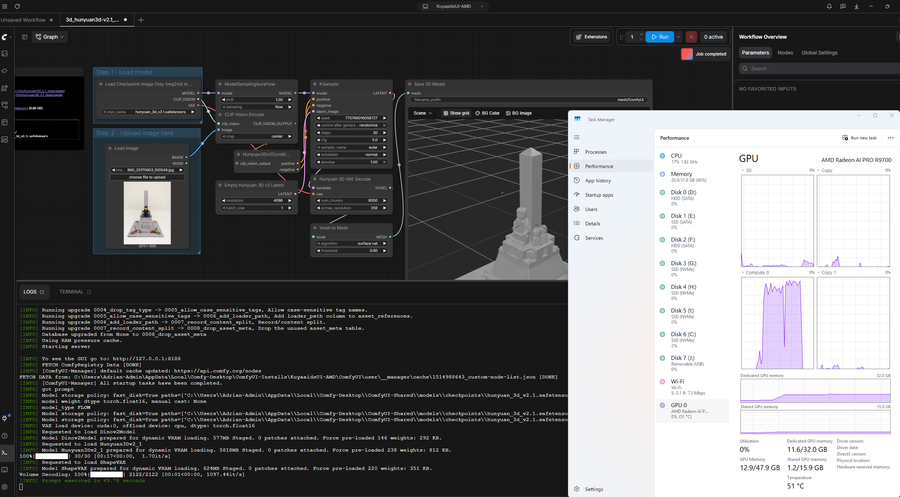Open the settings gear icon in ComfyUI sidebar

[x=5, y=487]
